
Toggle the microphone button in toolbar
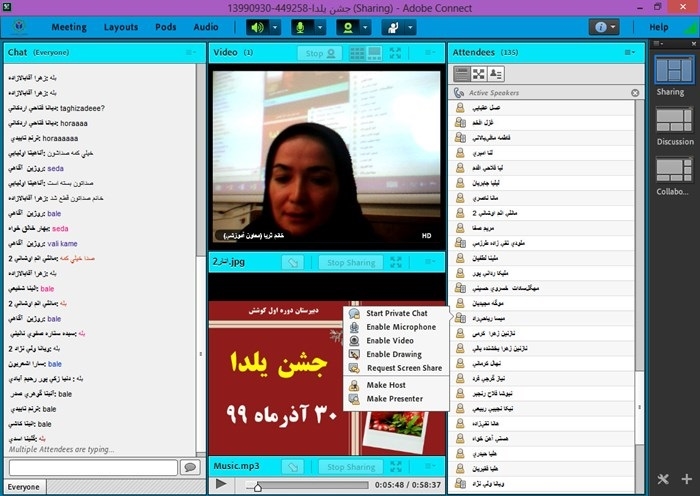[301, 27]
